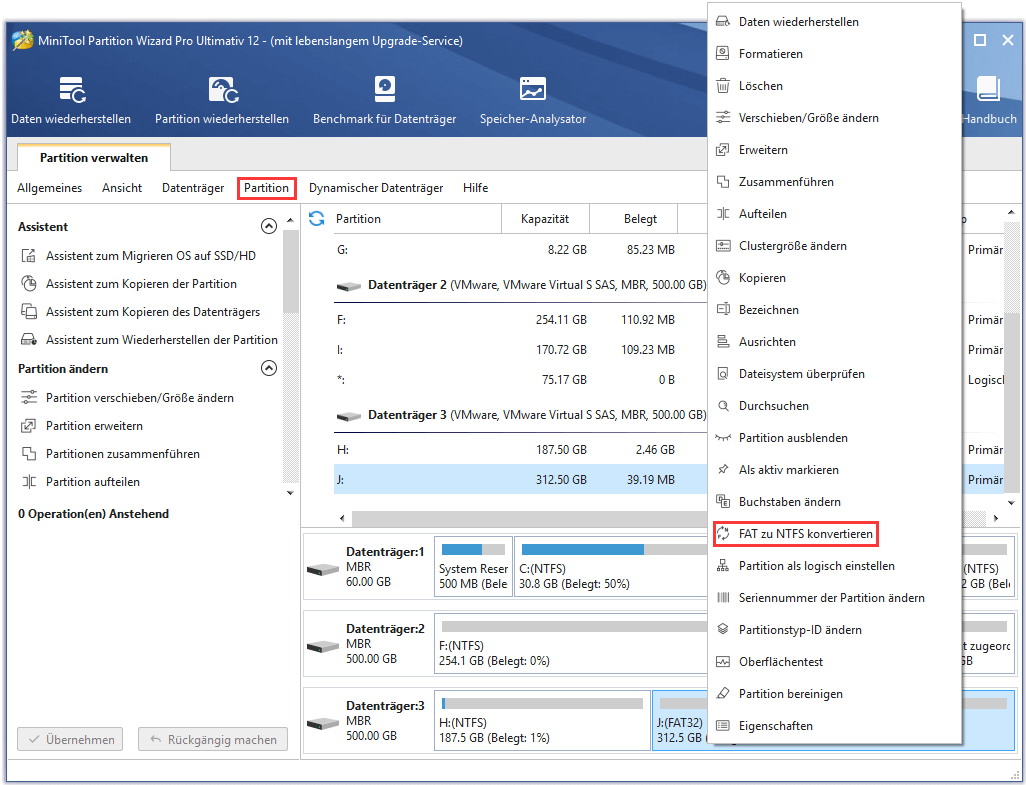Image resolution: width=1026 pixels, height=785 pixels.
Task: Open Partition wiederherstellen toolbar icon
Action: [222, 90]
